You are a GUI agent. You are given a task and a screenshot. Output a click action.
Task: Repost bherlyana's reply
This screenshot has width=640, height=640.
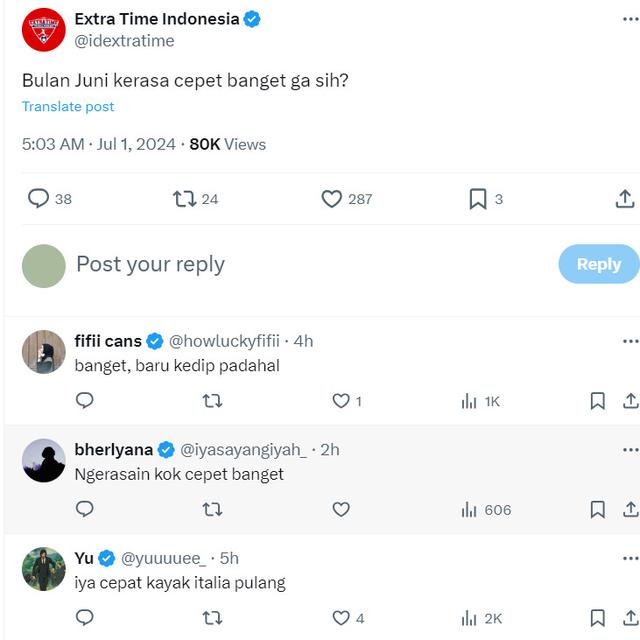click(x=212, y=510)
